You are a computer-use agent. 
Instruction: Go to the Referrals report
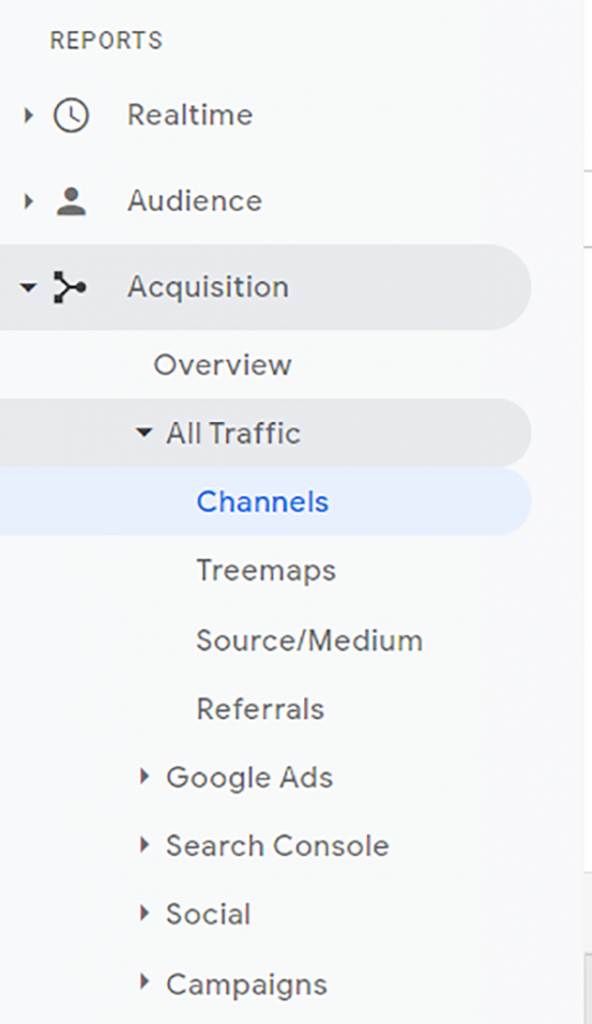(x=260, y=709)
